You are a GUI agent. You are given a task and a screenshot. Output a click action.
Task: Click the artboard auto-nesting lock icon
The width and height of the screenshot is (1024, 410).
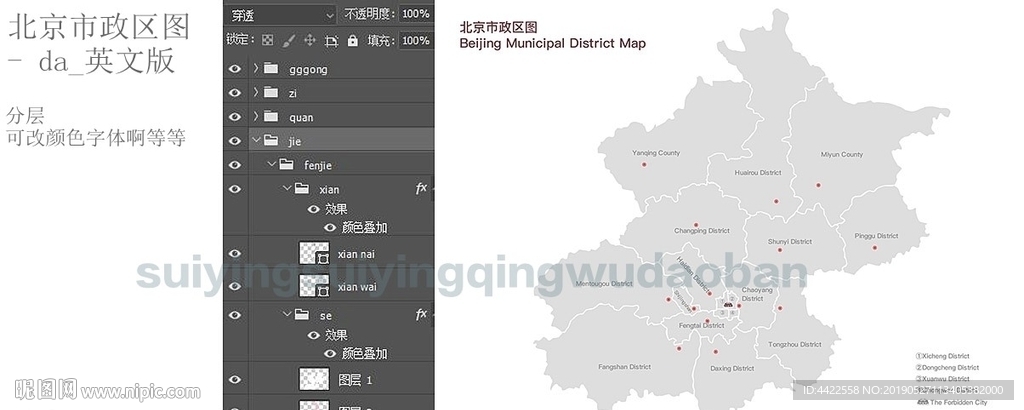pos(331,41)
